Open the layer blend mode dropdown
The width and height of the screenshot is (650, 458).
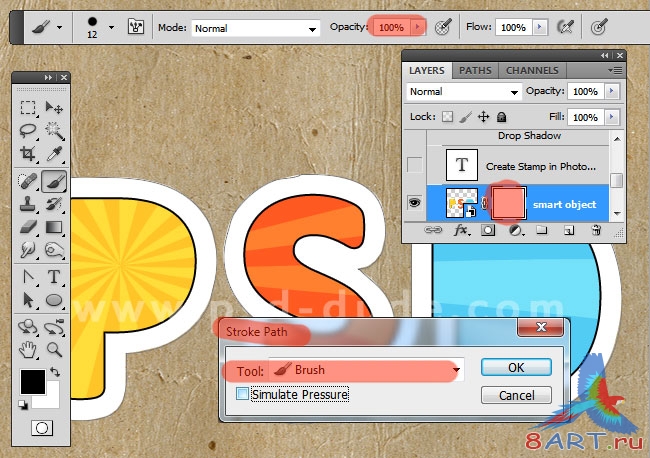464,92
